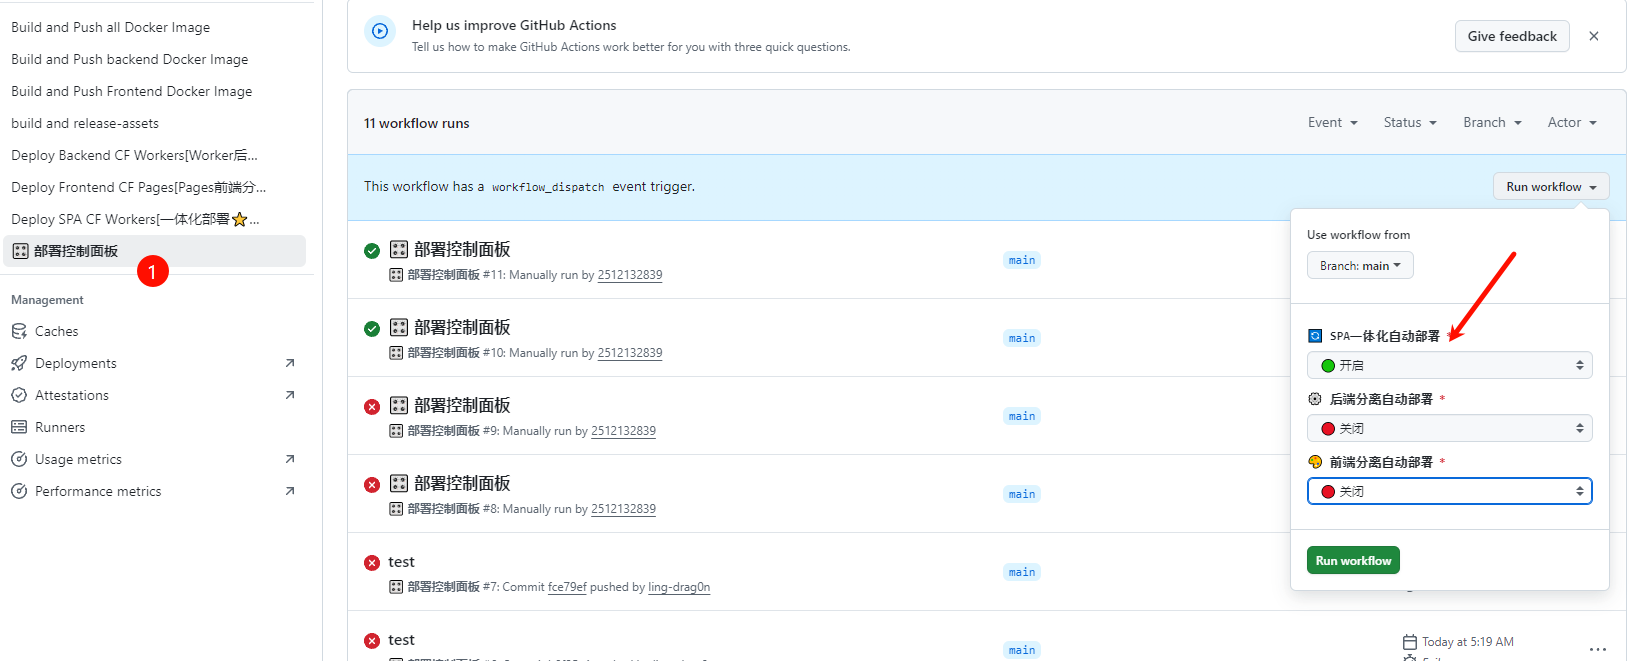Click main branch label on test run #7
Image resolution: width=1640 pixels, height=661 pixels.
pyautogui.click(x=1022, y=572)
